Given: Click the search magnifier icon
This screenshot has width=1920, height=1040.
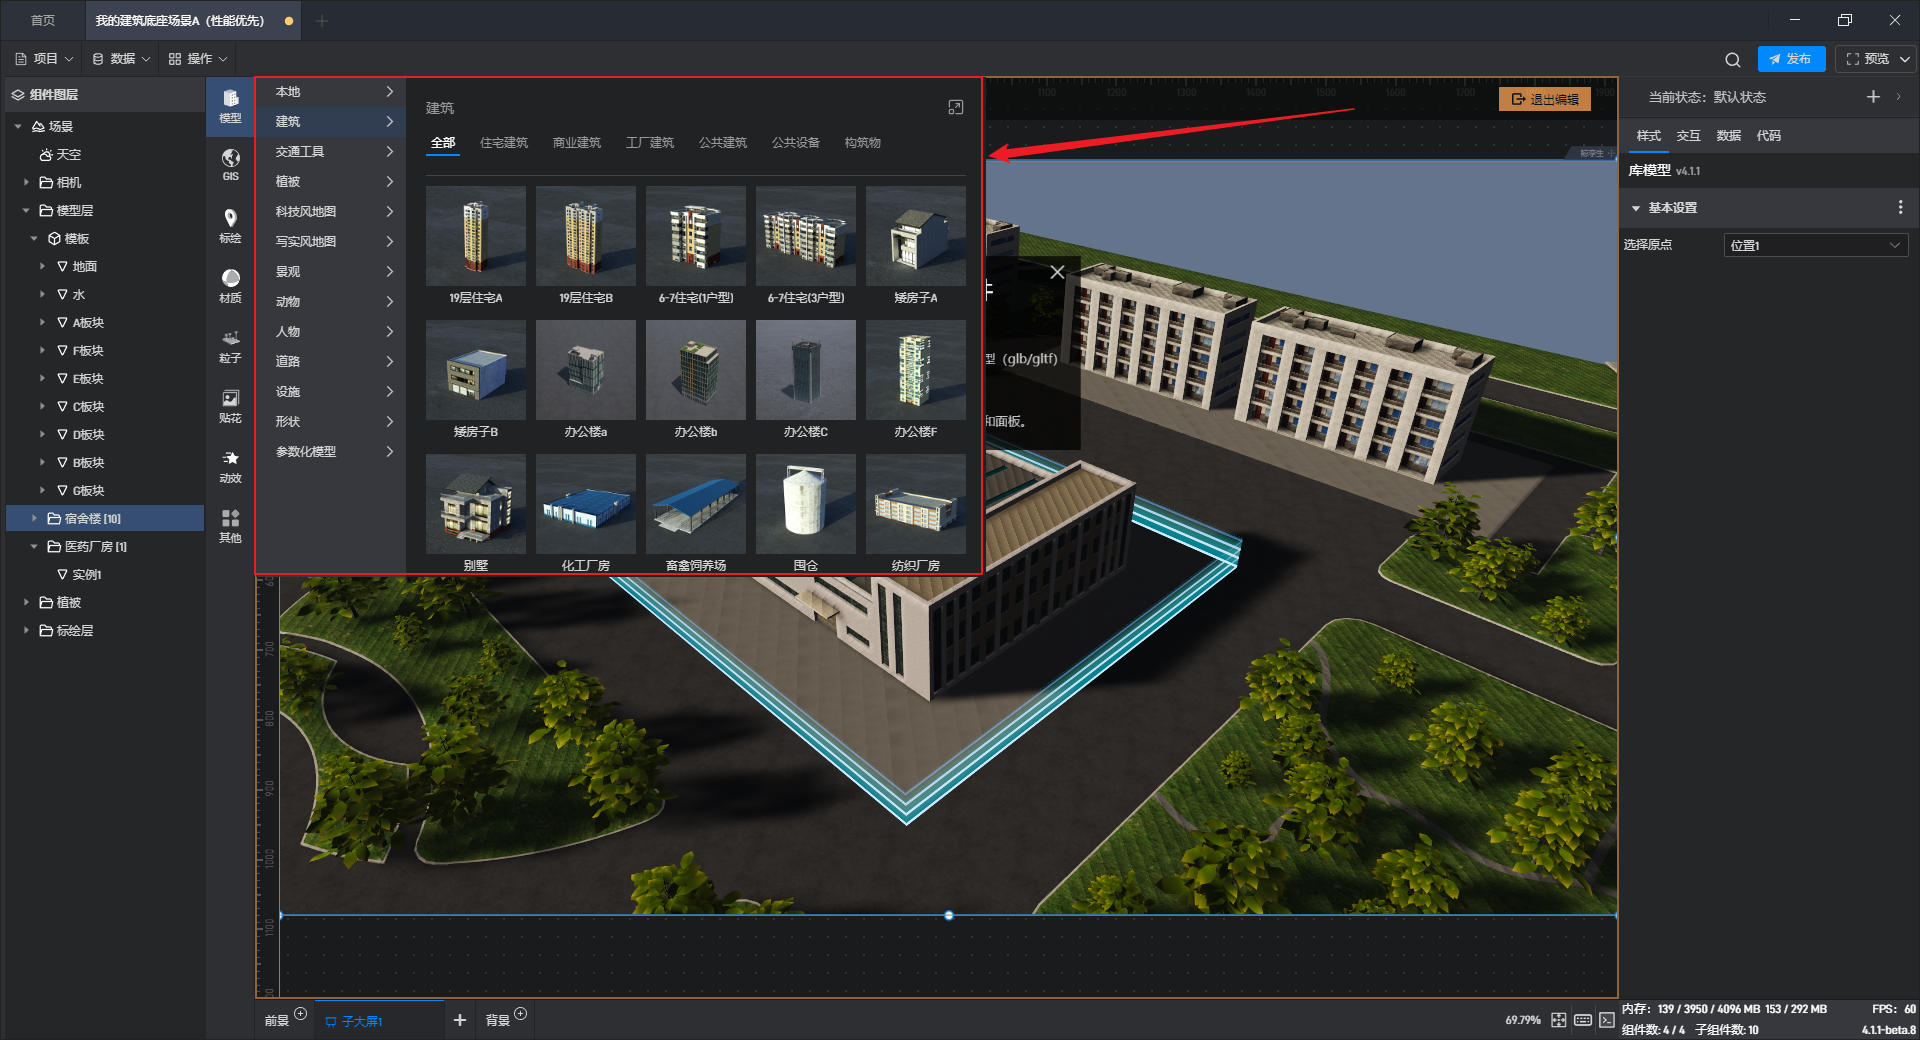Looking at the screenshot, I should [1732, 60].
